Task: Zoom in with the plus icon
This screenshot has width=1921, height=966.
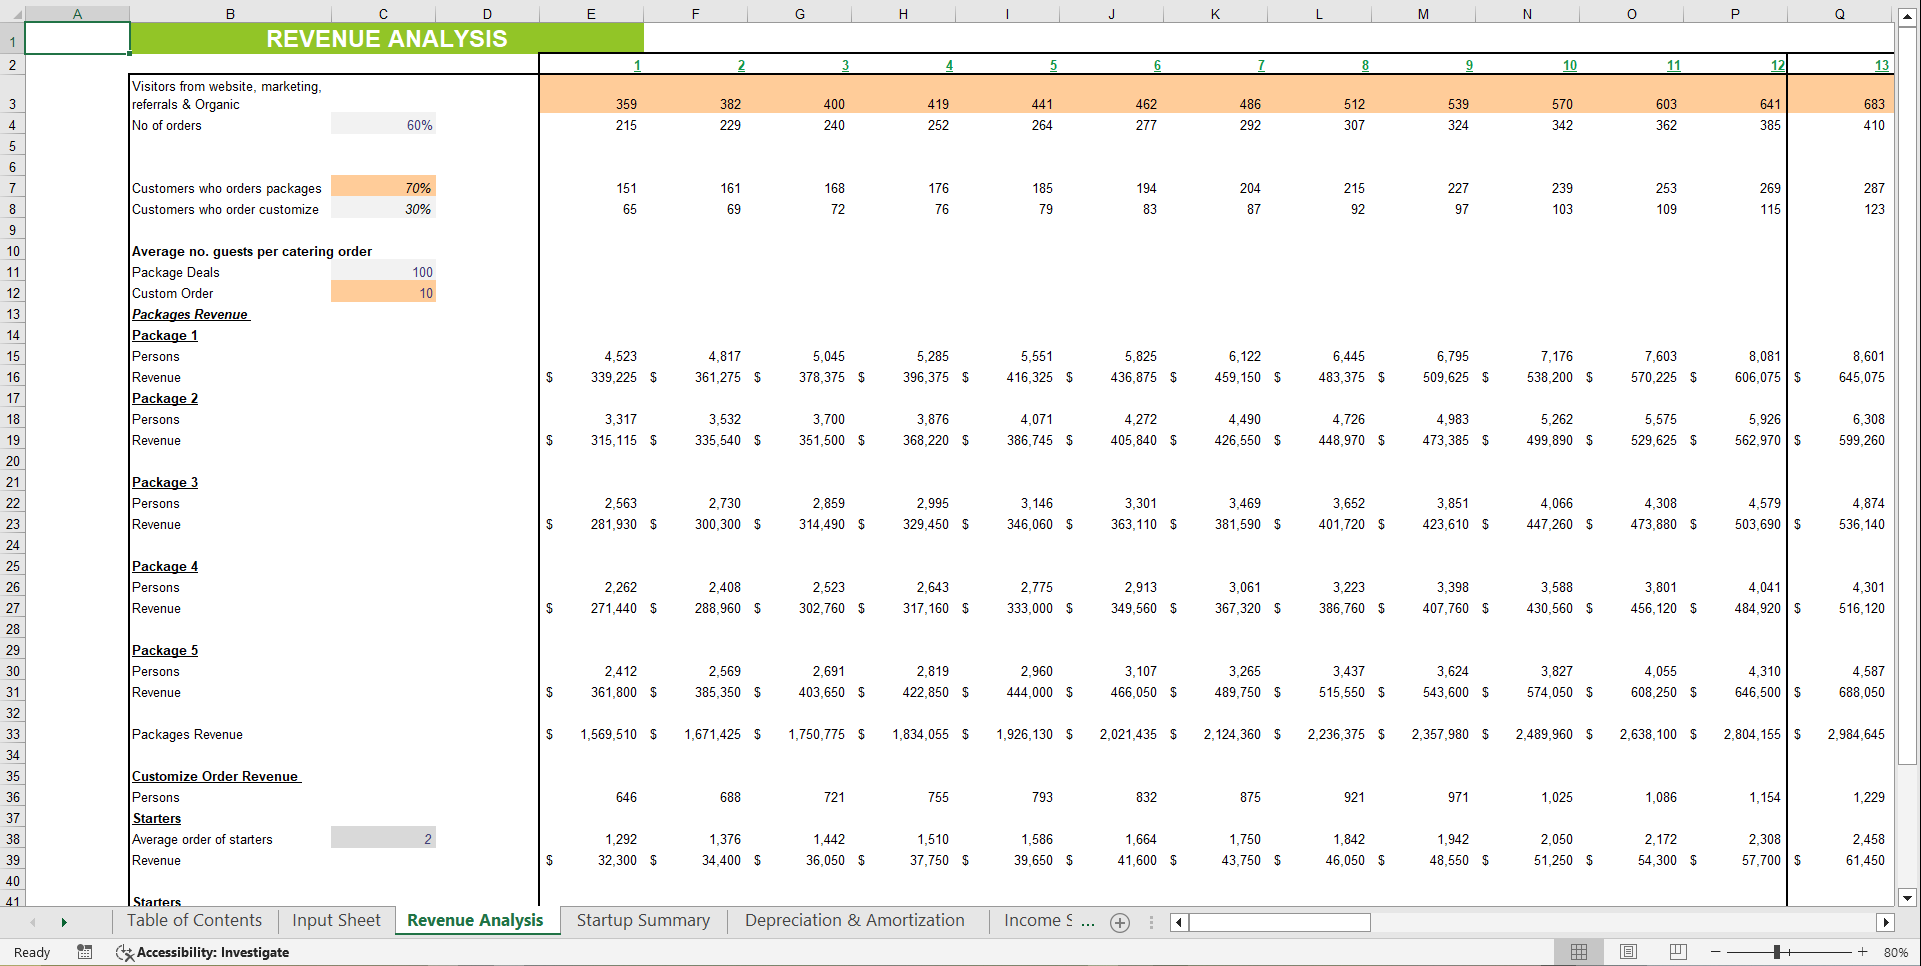Action: click(1862, 952)
